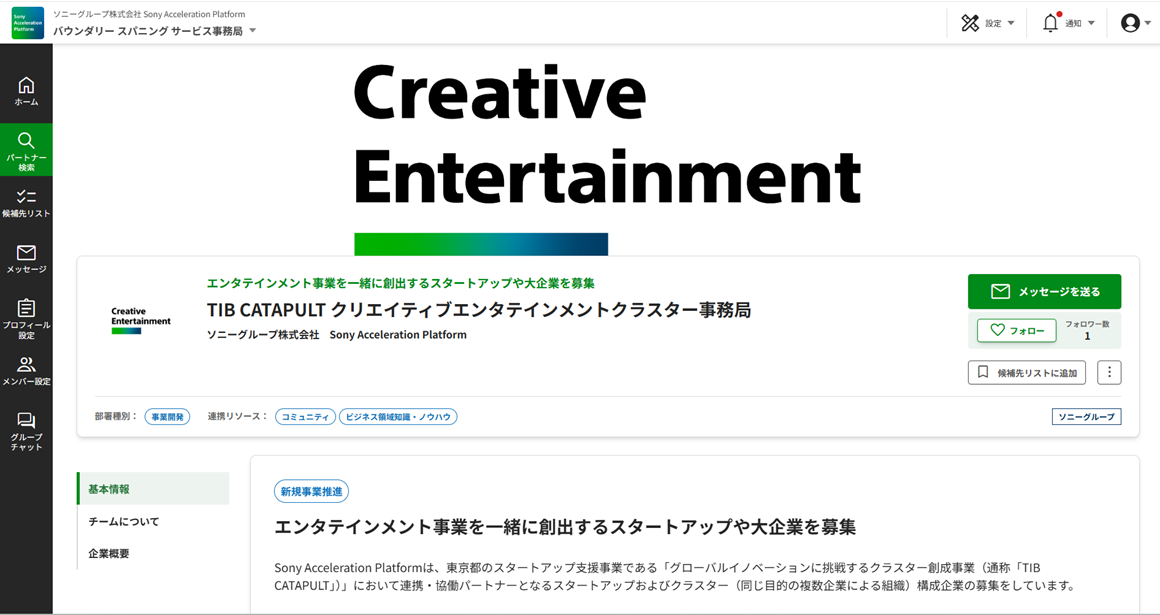Click the ソニーグループ tag badge

tap(1086, 417)
